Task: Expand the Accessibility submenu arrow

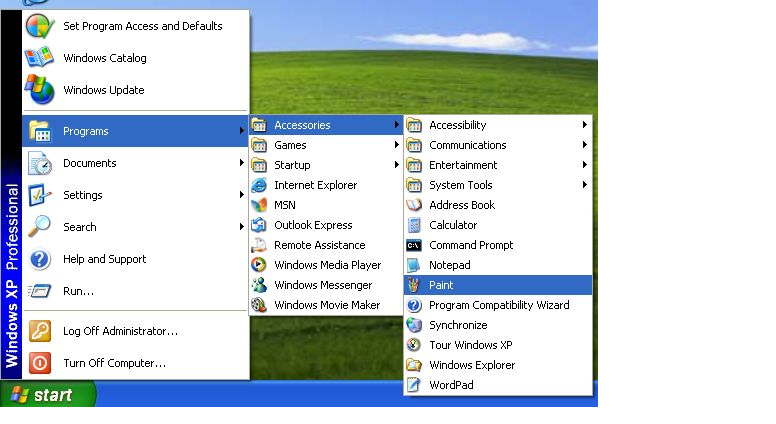Action: click(x=584, y=125)
